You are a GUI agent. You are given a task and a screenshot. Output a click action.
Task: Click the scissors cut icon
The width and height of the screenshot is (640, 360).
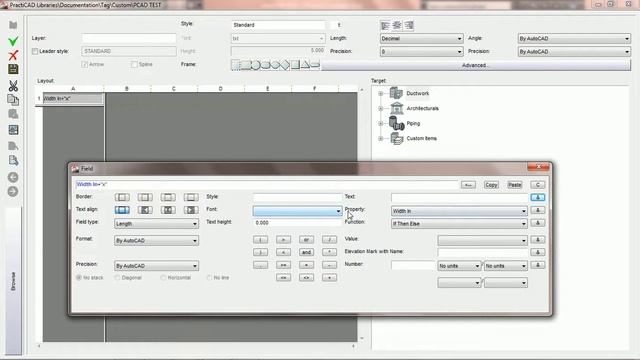tap(13, 85)
